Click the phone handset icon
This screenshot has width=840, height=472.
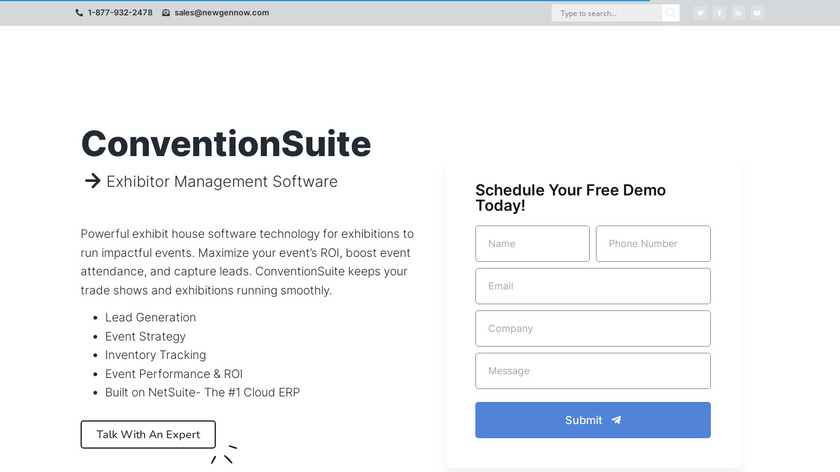tap(80, 13)
